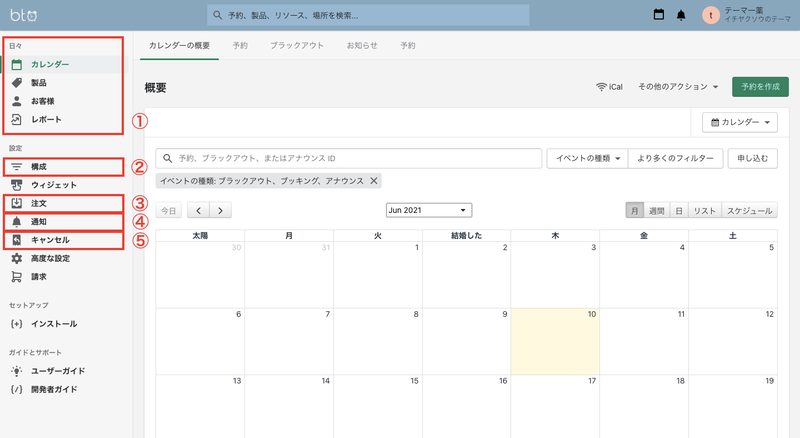Open より多くのフィルター options
The width and height of the screenshot is (800, 438).
[x=676, y=158]
